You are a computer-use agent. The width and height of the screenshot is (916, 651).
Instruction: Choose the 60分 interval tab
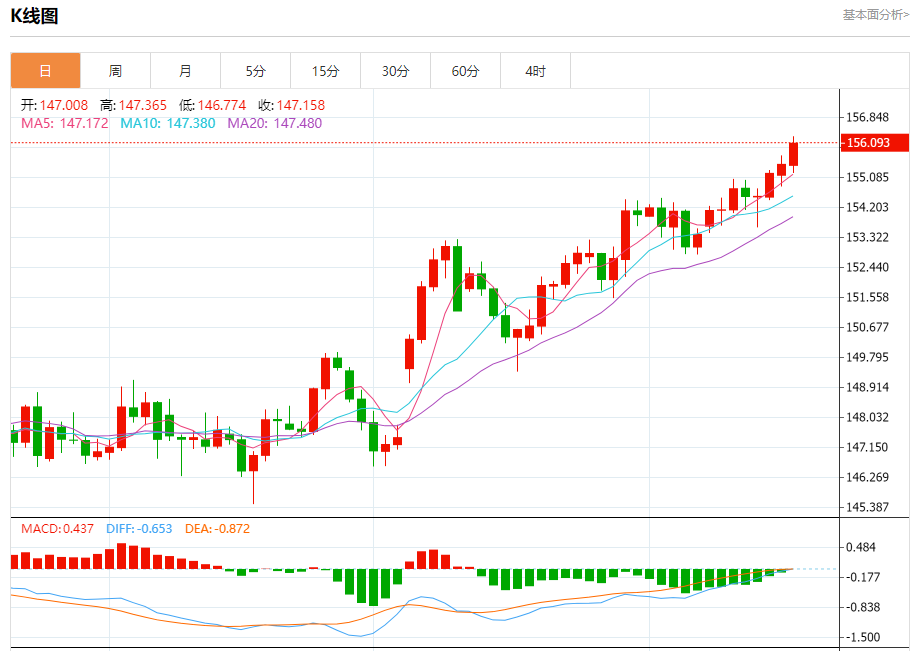tap(465, 71)
